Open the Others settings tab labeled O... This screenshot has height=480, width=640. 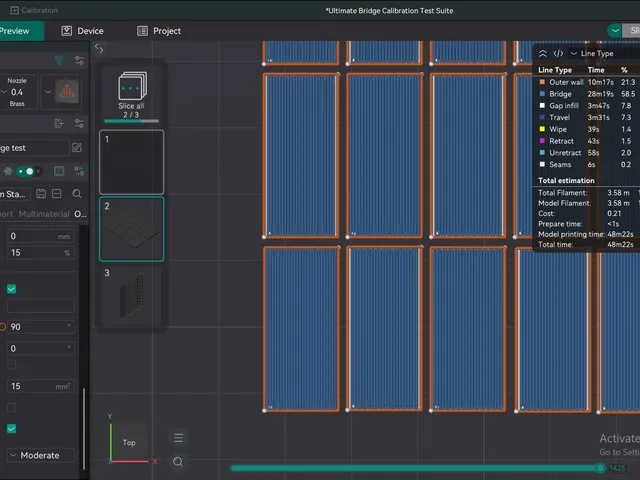coord(80,214)
